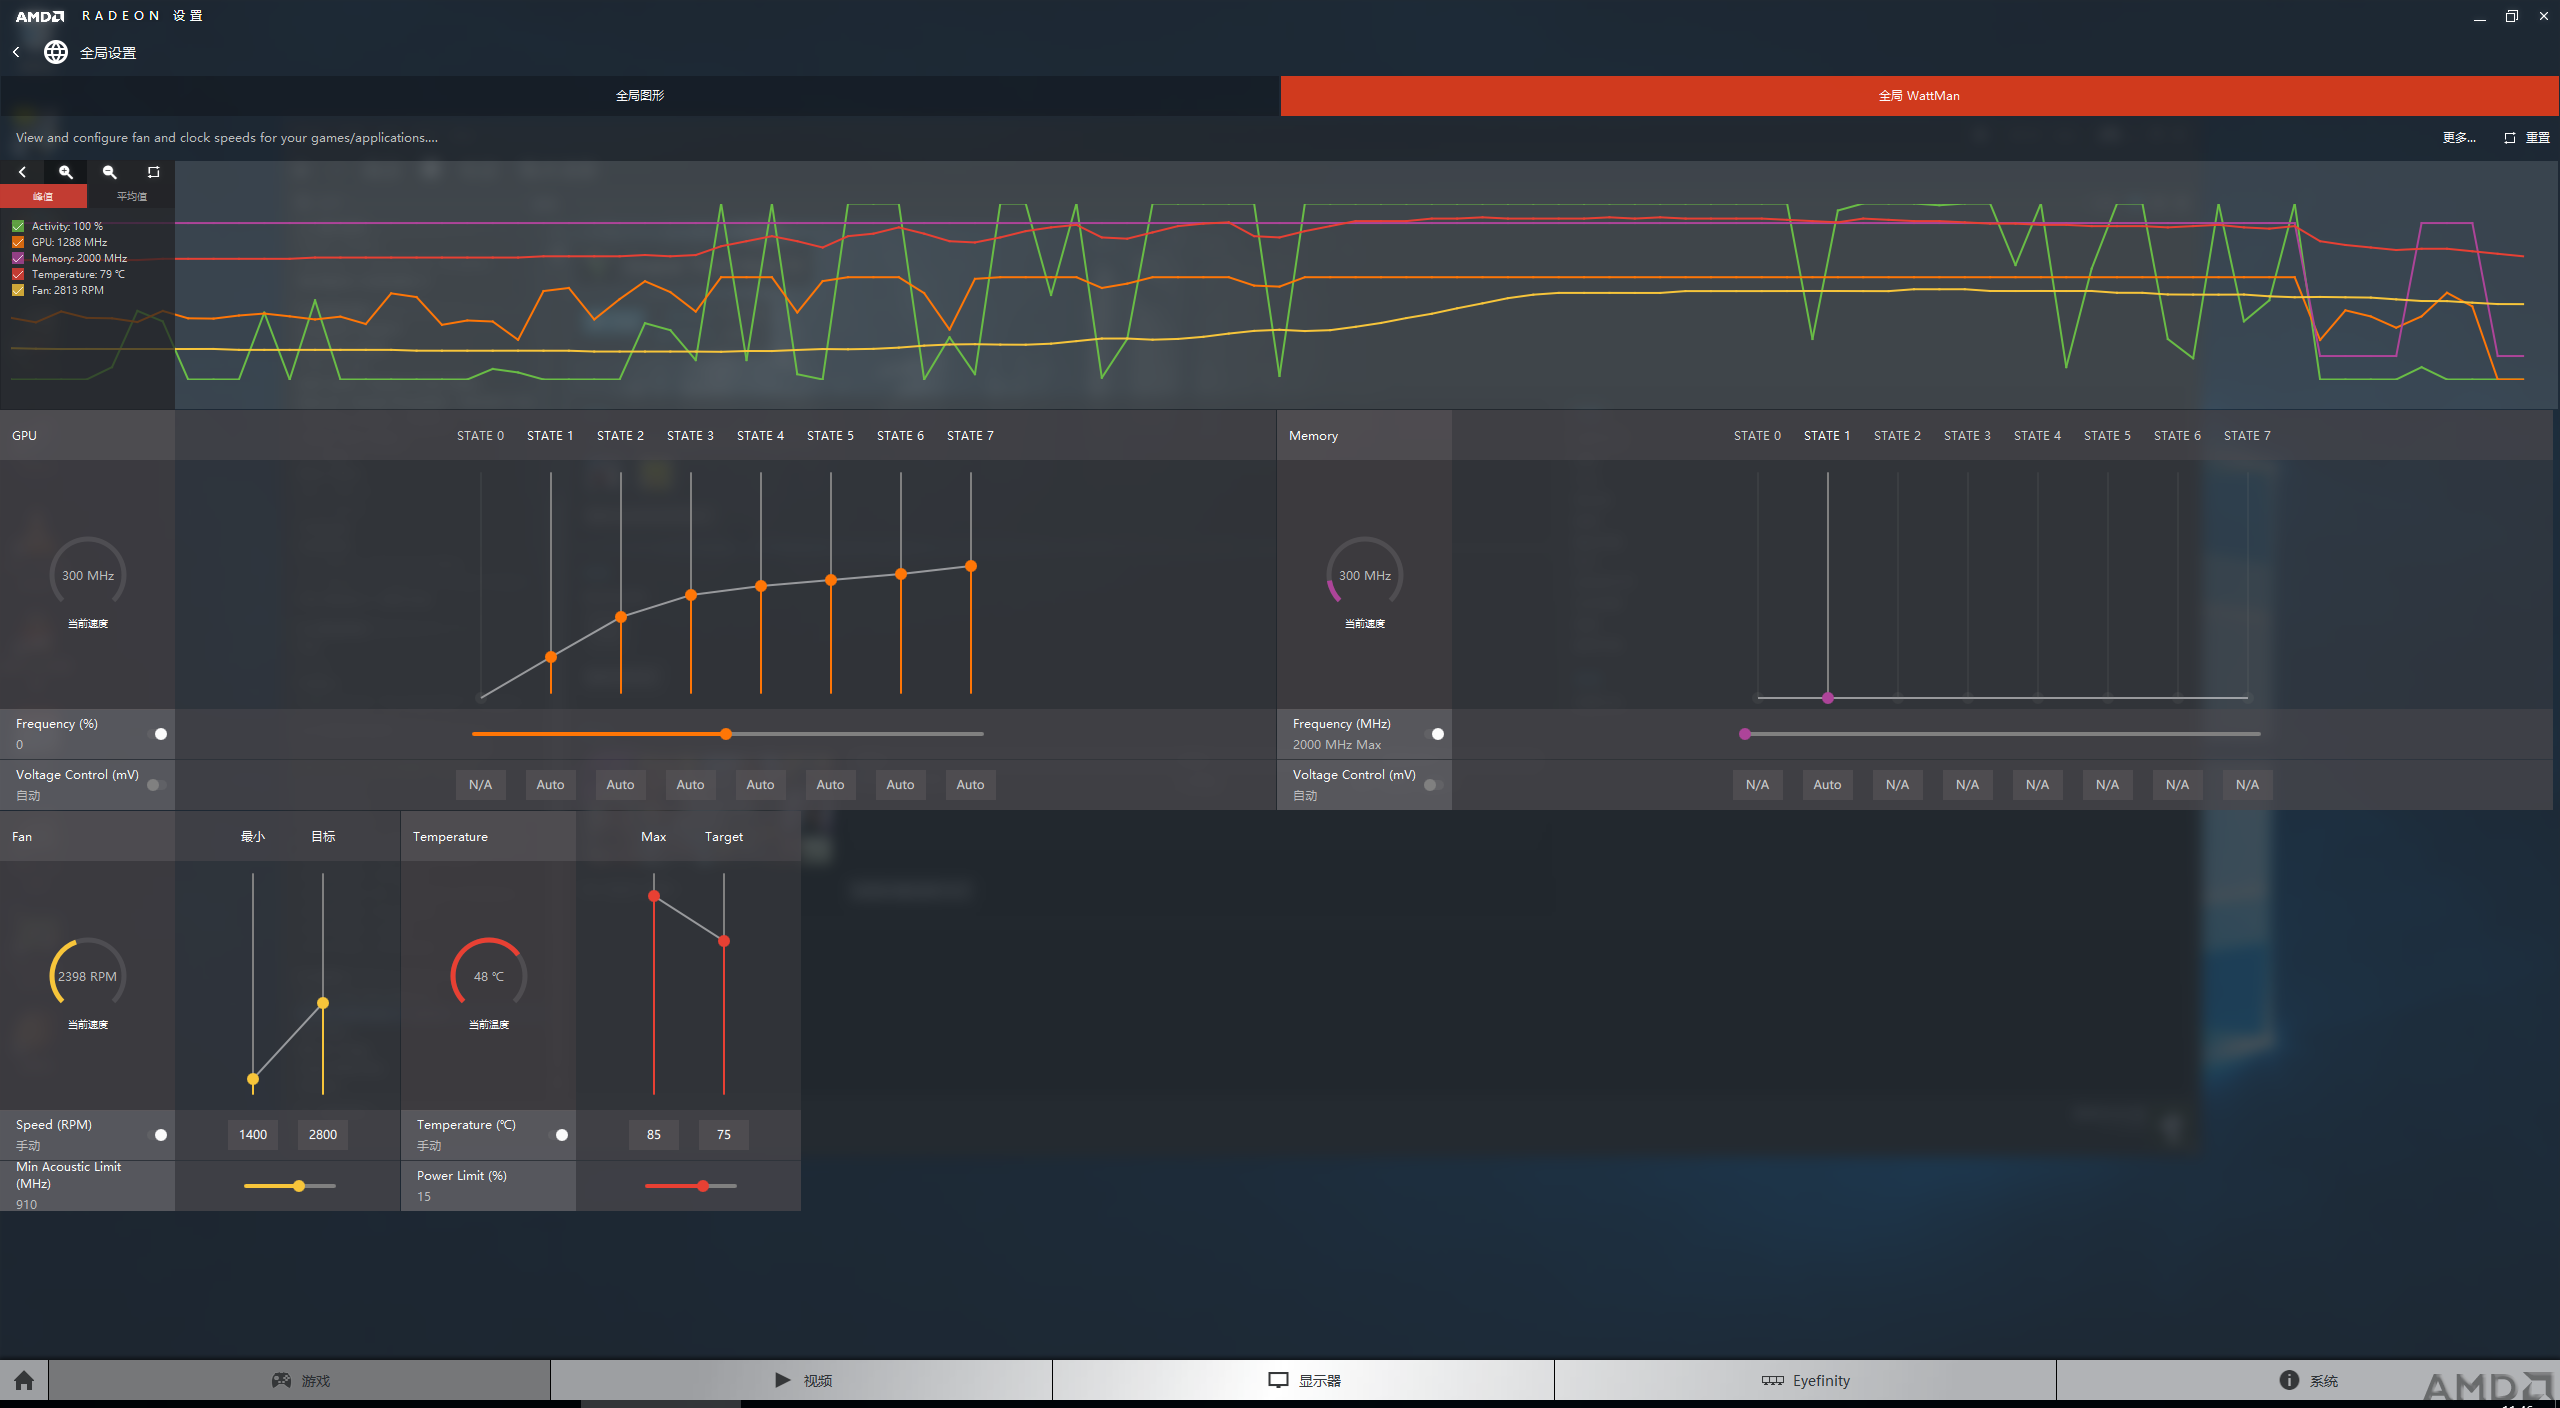Image resolution: width=2560 pixels, height=1408 pixels.
Task: Click GPU STATE 0 voltage N/A button
Action: 481,785
